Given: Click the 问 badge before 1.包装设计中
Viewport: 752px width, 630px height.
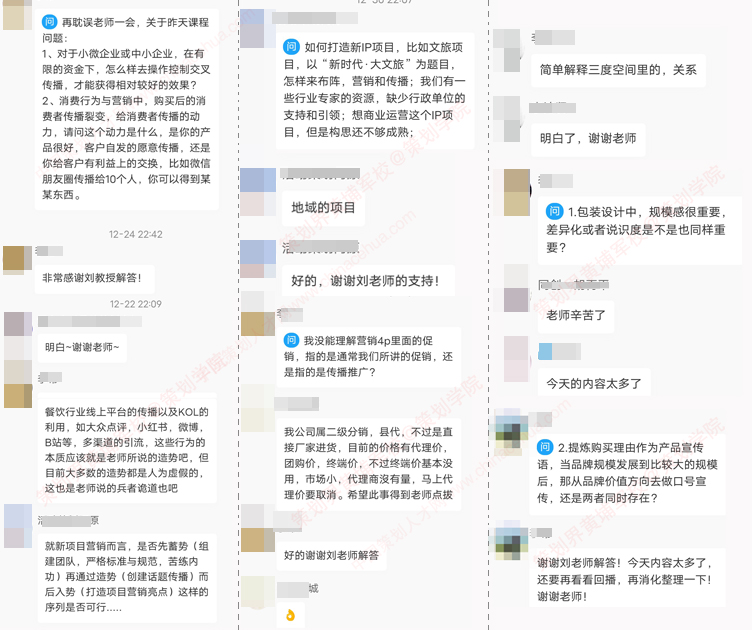Looking at the screenshot, I should pos(554,211).
